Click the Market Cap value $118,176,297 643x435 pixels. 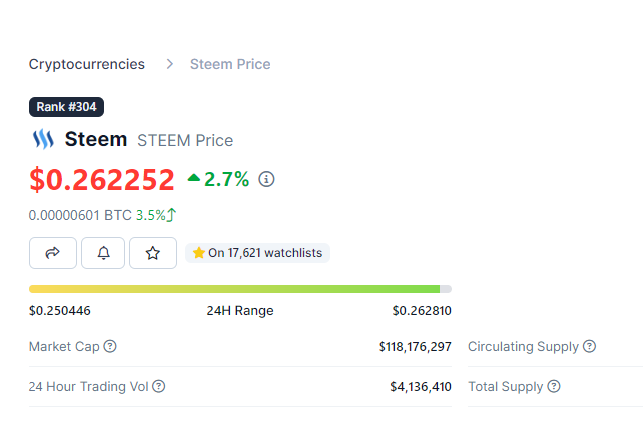click(415, 346)
